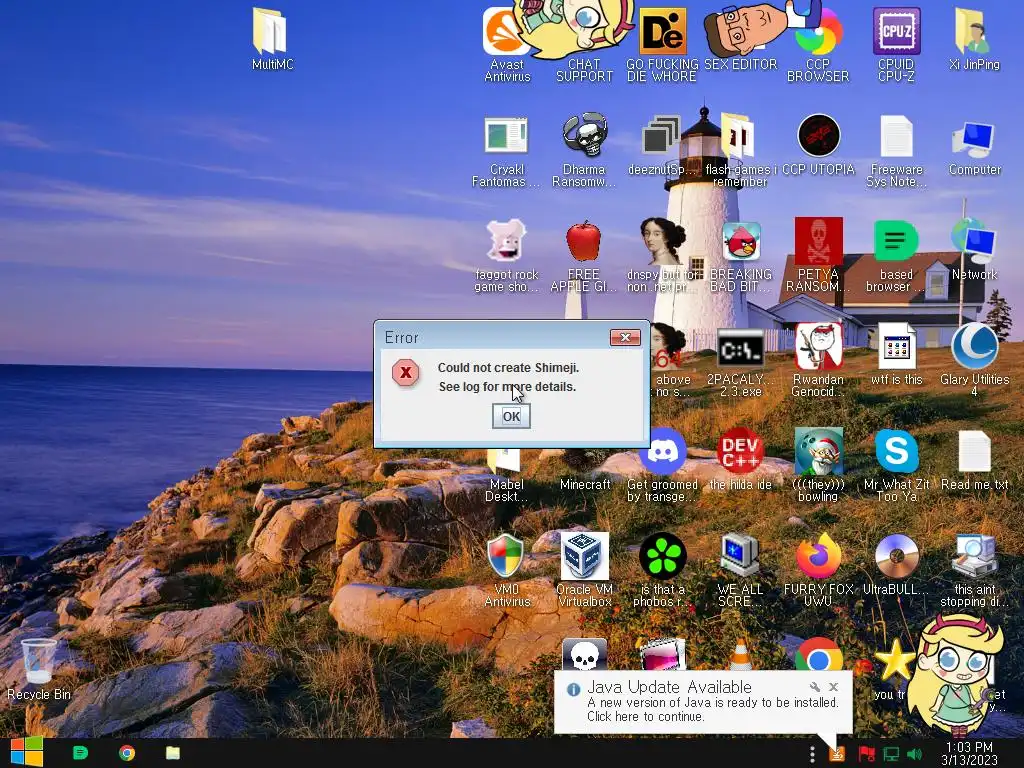Open Action Center red flag tray icon
The width and height of the screenshot is (1024, 768).
[x=866, y=754]
